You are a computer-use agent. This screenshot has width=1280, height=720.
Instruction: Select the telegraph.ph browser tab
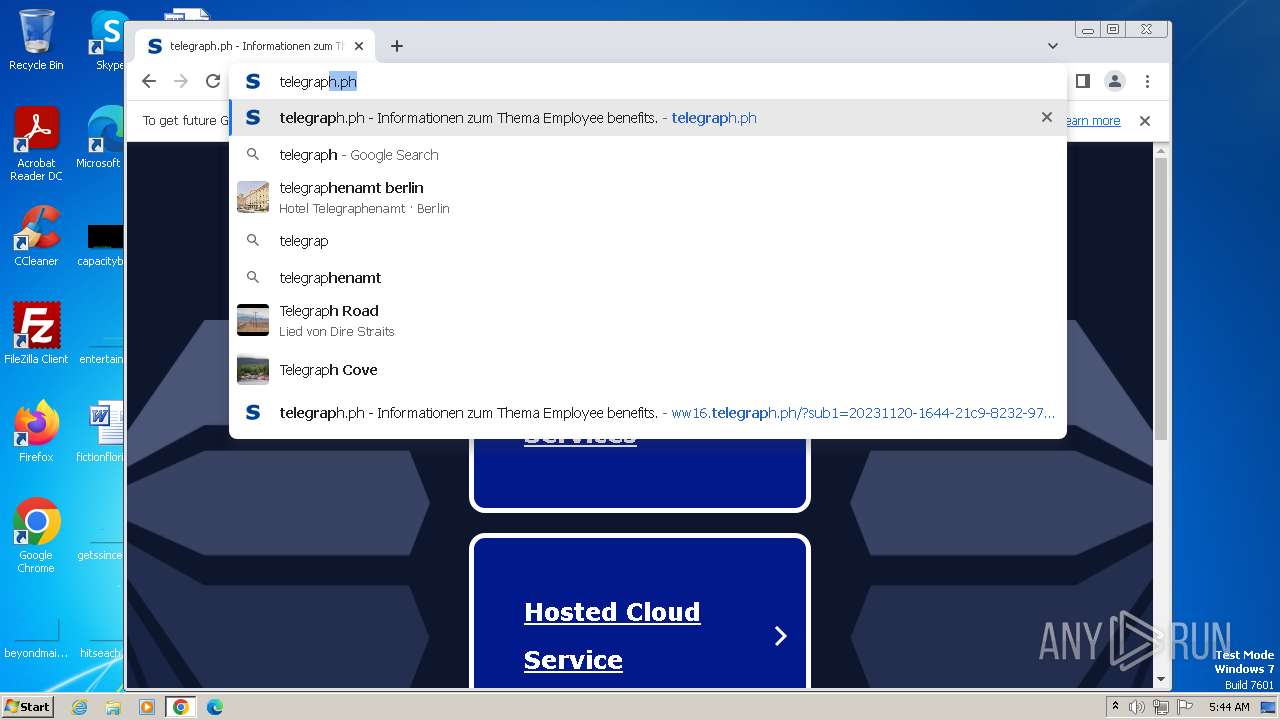click(255, 46)
